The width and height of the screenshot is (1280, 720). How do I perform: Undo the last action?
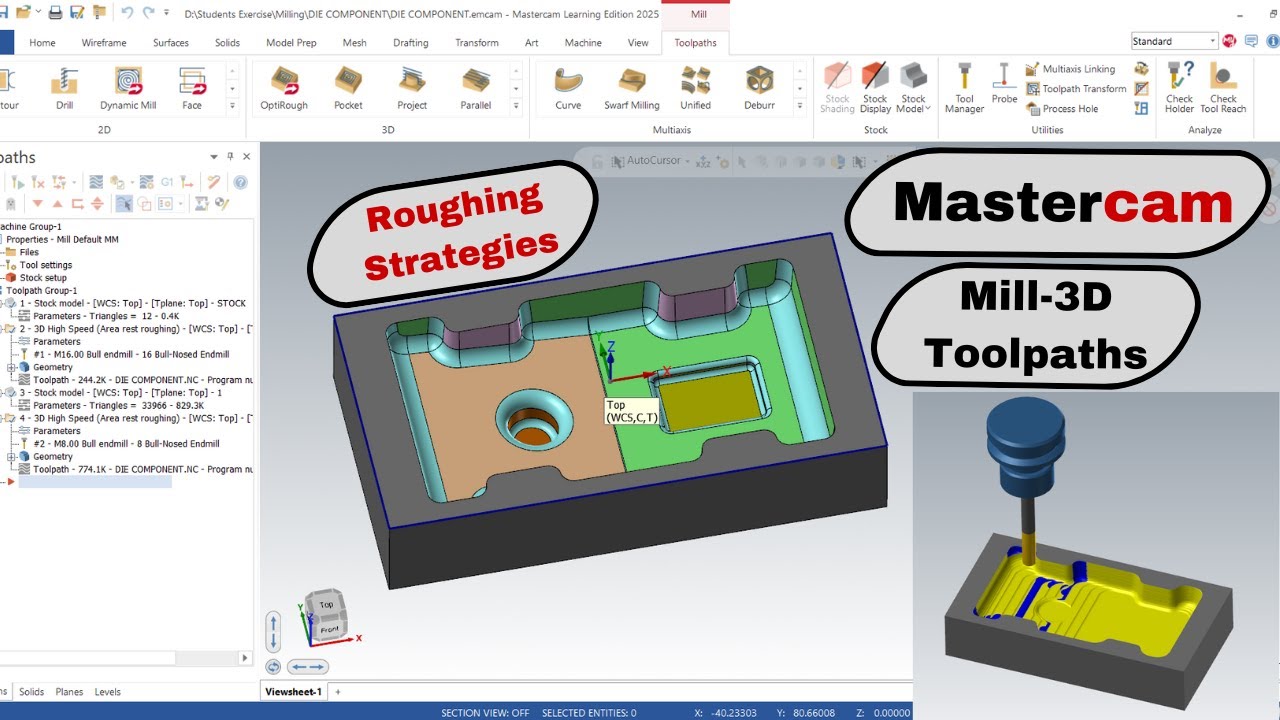coord(127,13)
